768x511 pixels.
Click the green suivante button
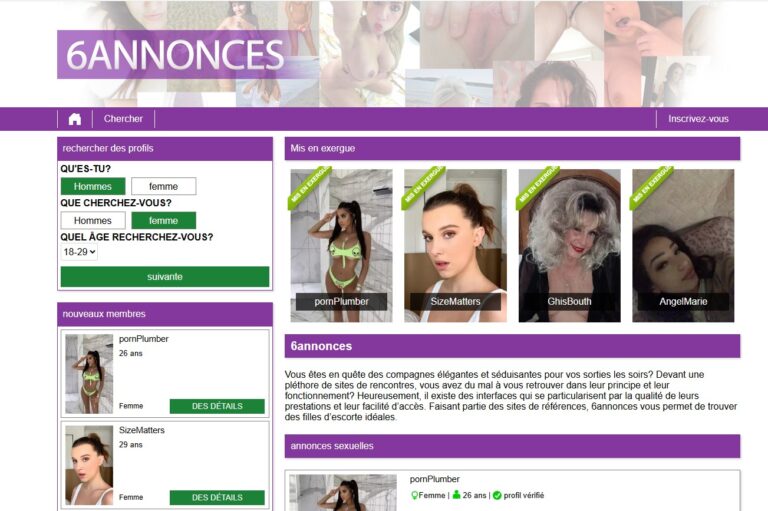click(165, 277)
